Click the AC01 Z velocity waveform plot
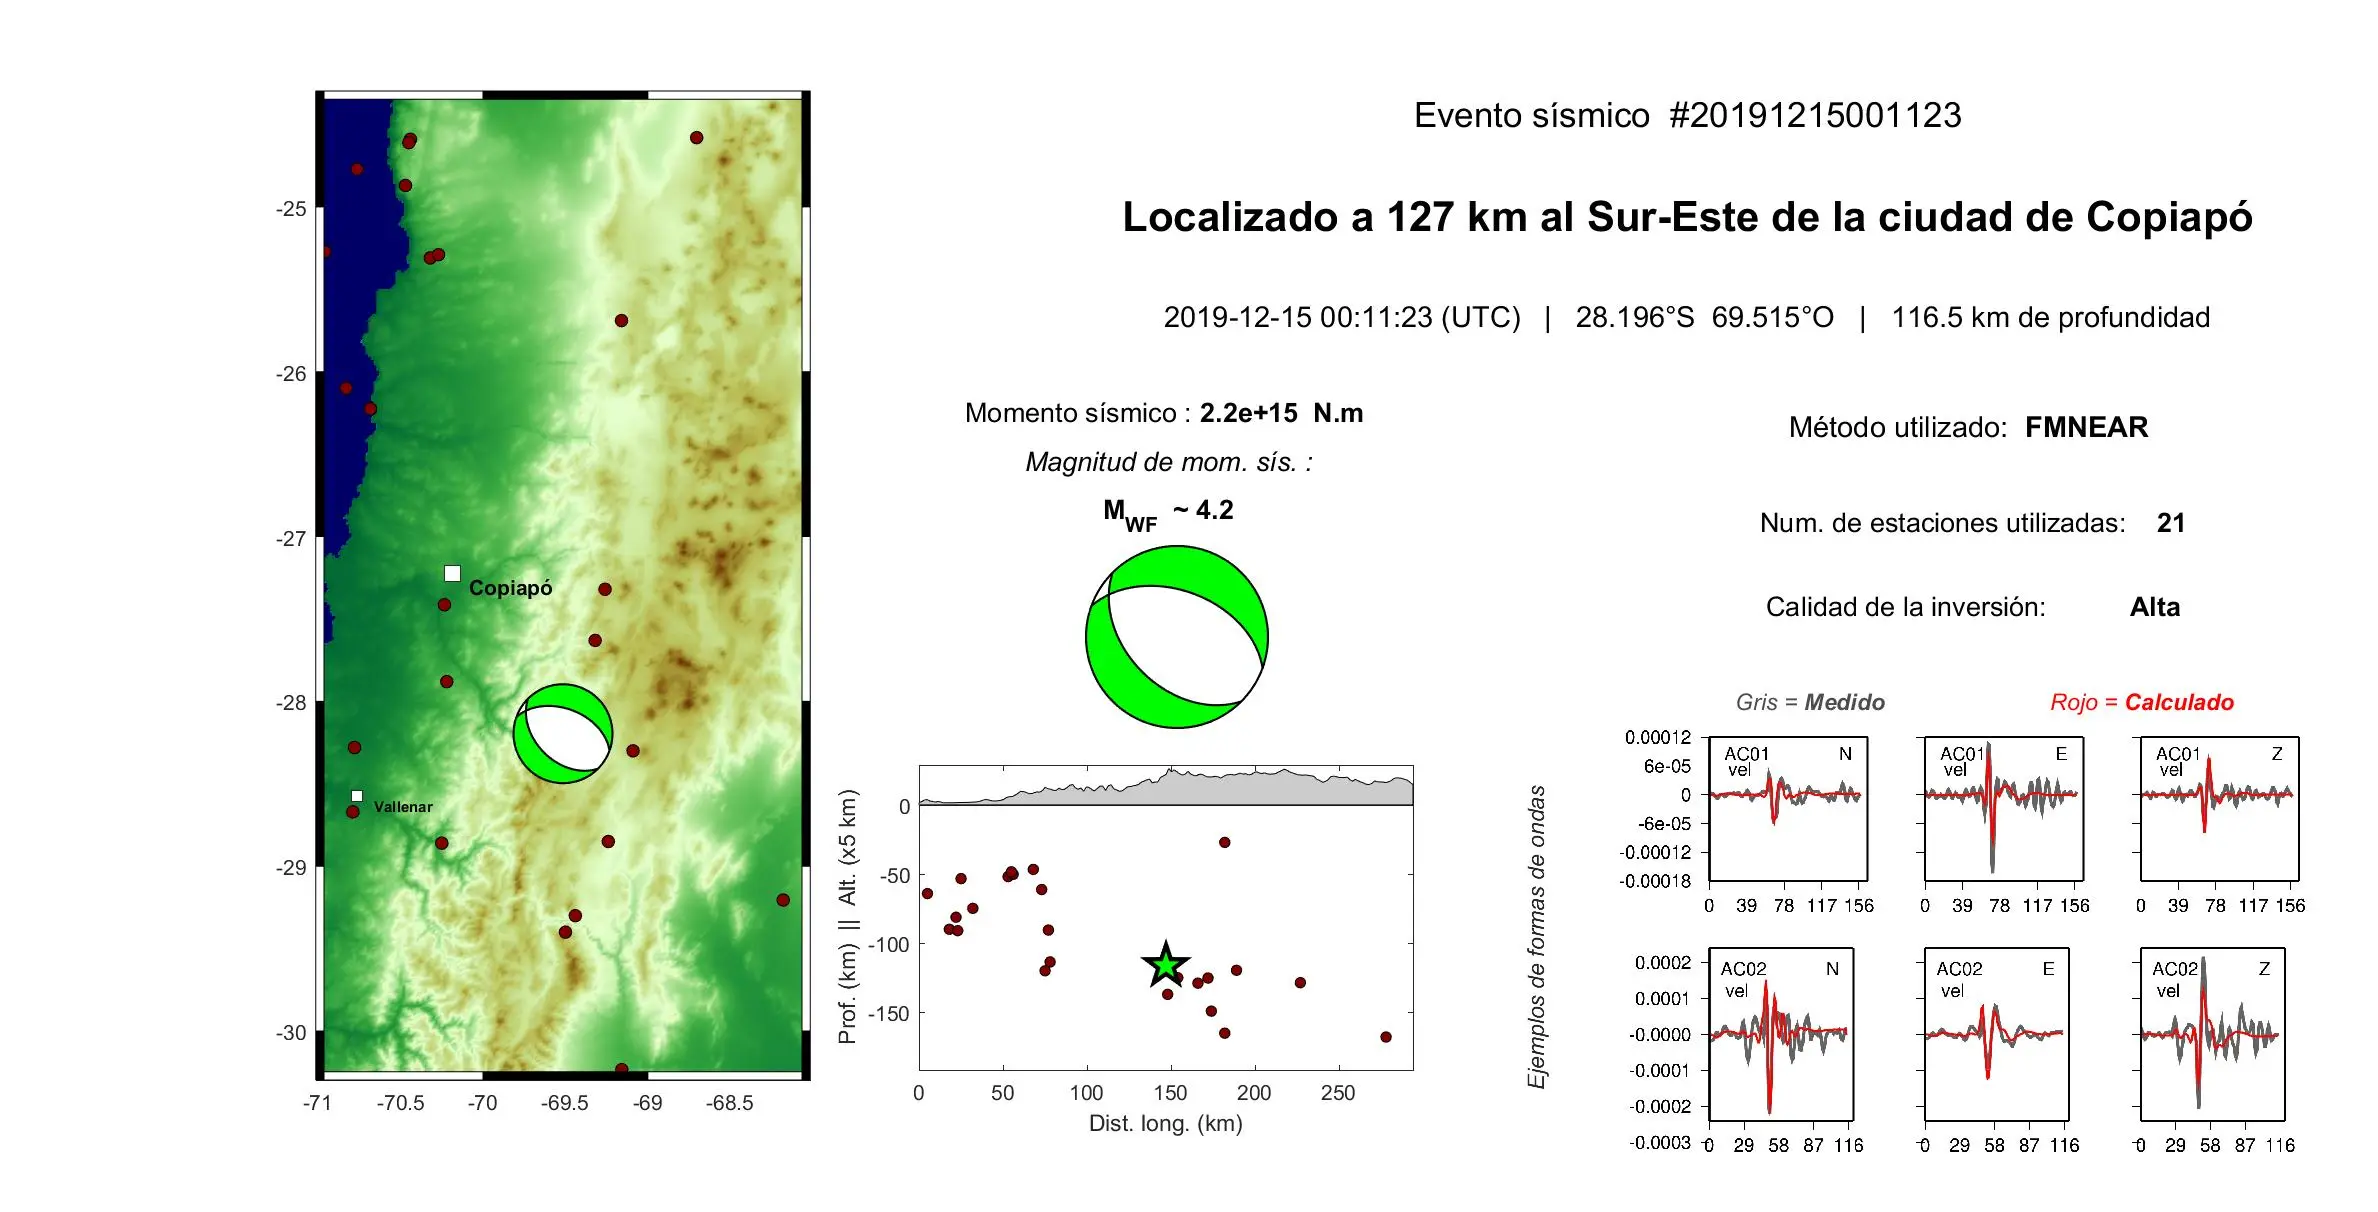 pyautogui.click(x=2219, y=809)
